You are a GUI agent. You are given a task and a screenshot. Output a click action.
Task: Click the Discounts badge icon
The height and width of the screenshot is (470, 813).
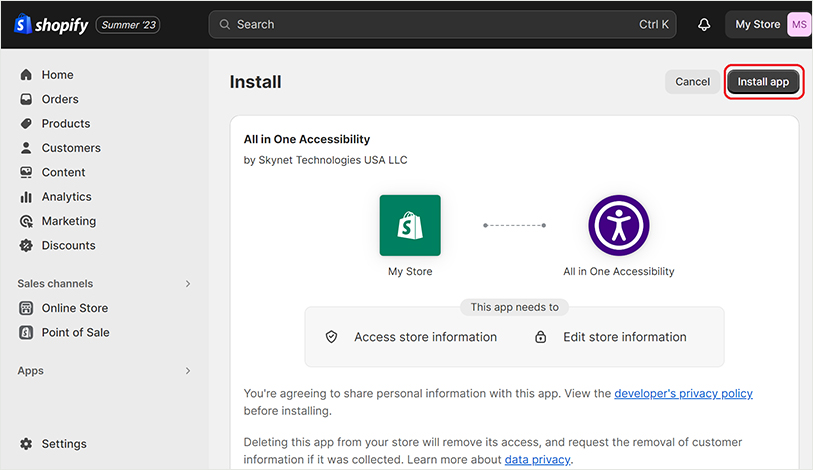tap(26, 245)
